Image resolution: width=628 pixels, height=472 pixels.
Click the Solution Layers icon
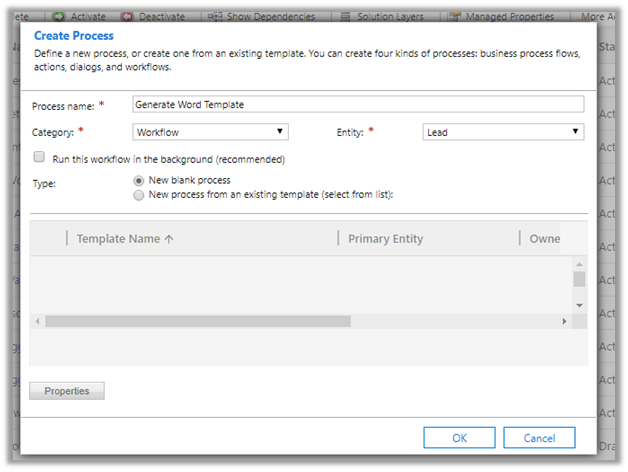click(x=345, y=17)
